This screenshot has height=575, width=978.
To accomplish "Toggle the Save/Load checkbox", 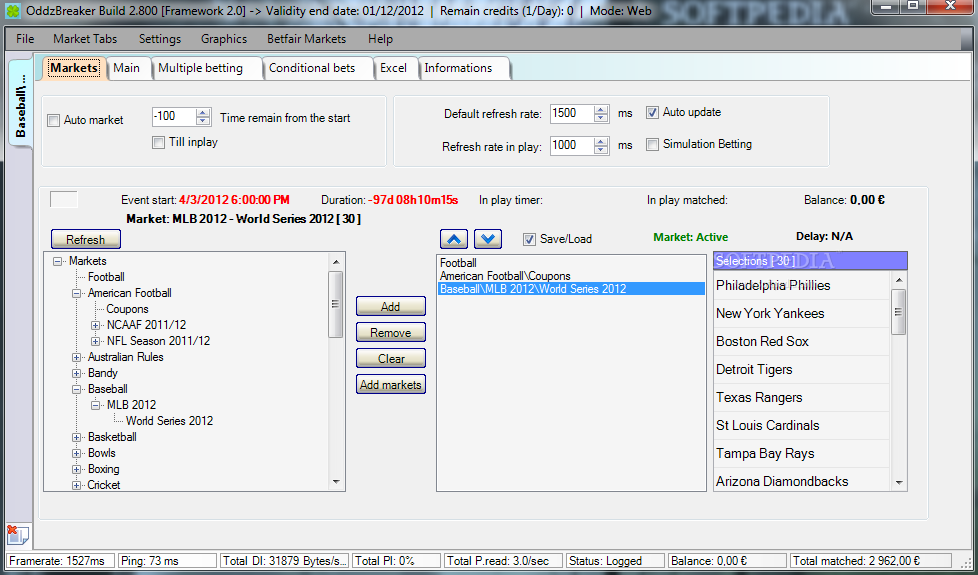I will point(530,239).
